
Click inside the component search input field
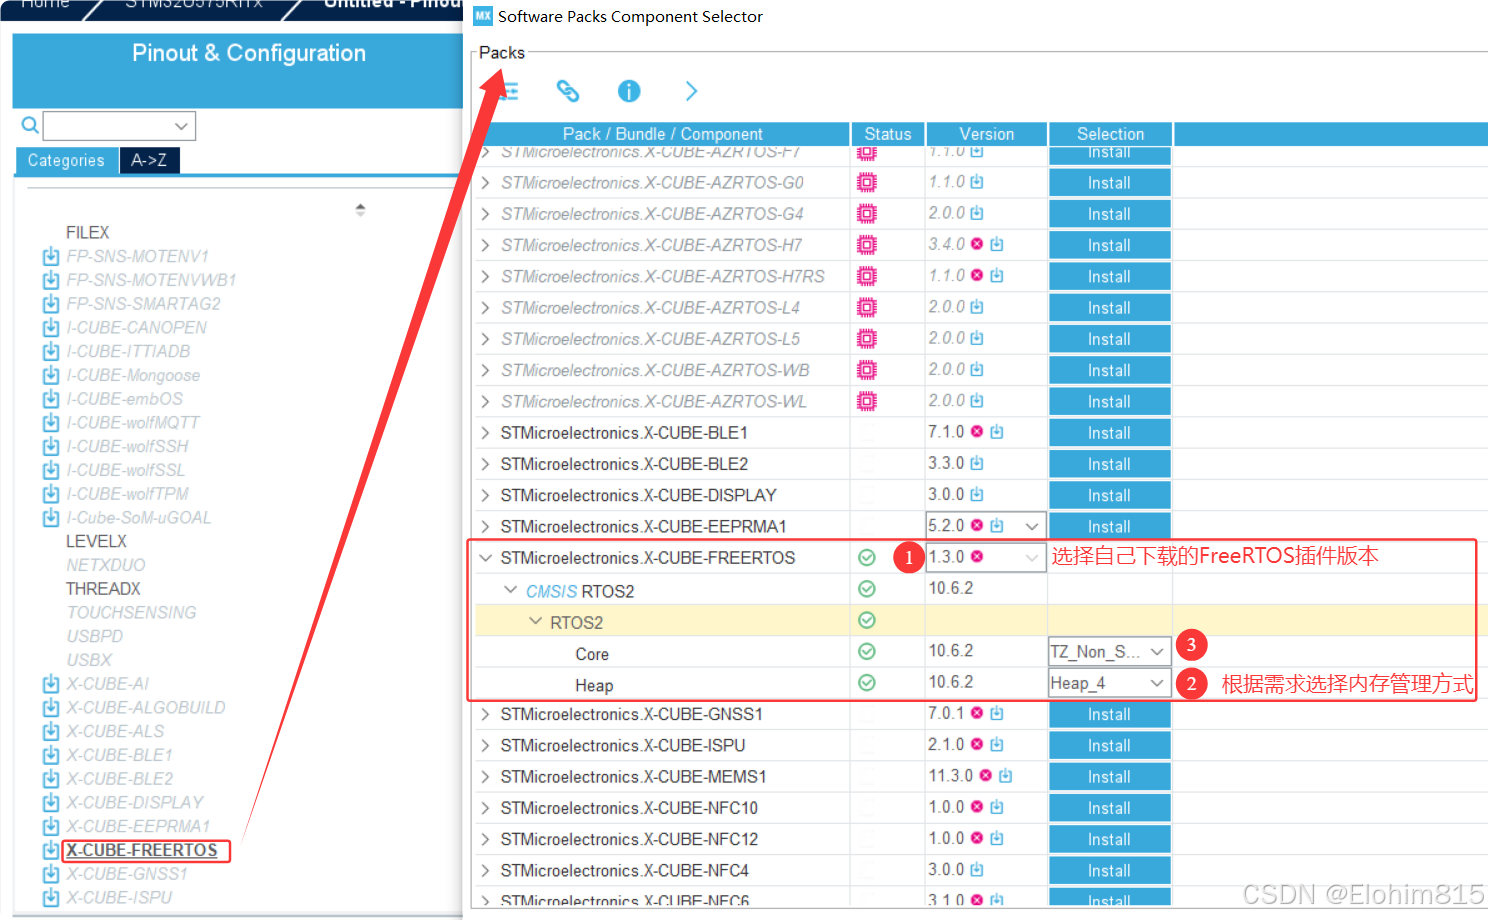coord(107,126)
